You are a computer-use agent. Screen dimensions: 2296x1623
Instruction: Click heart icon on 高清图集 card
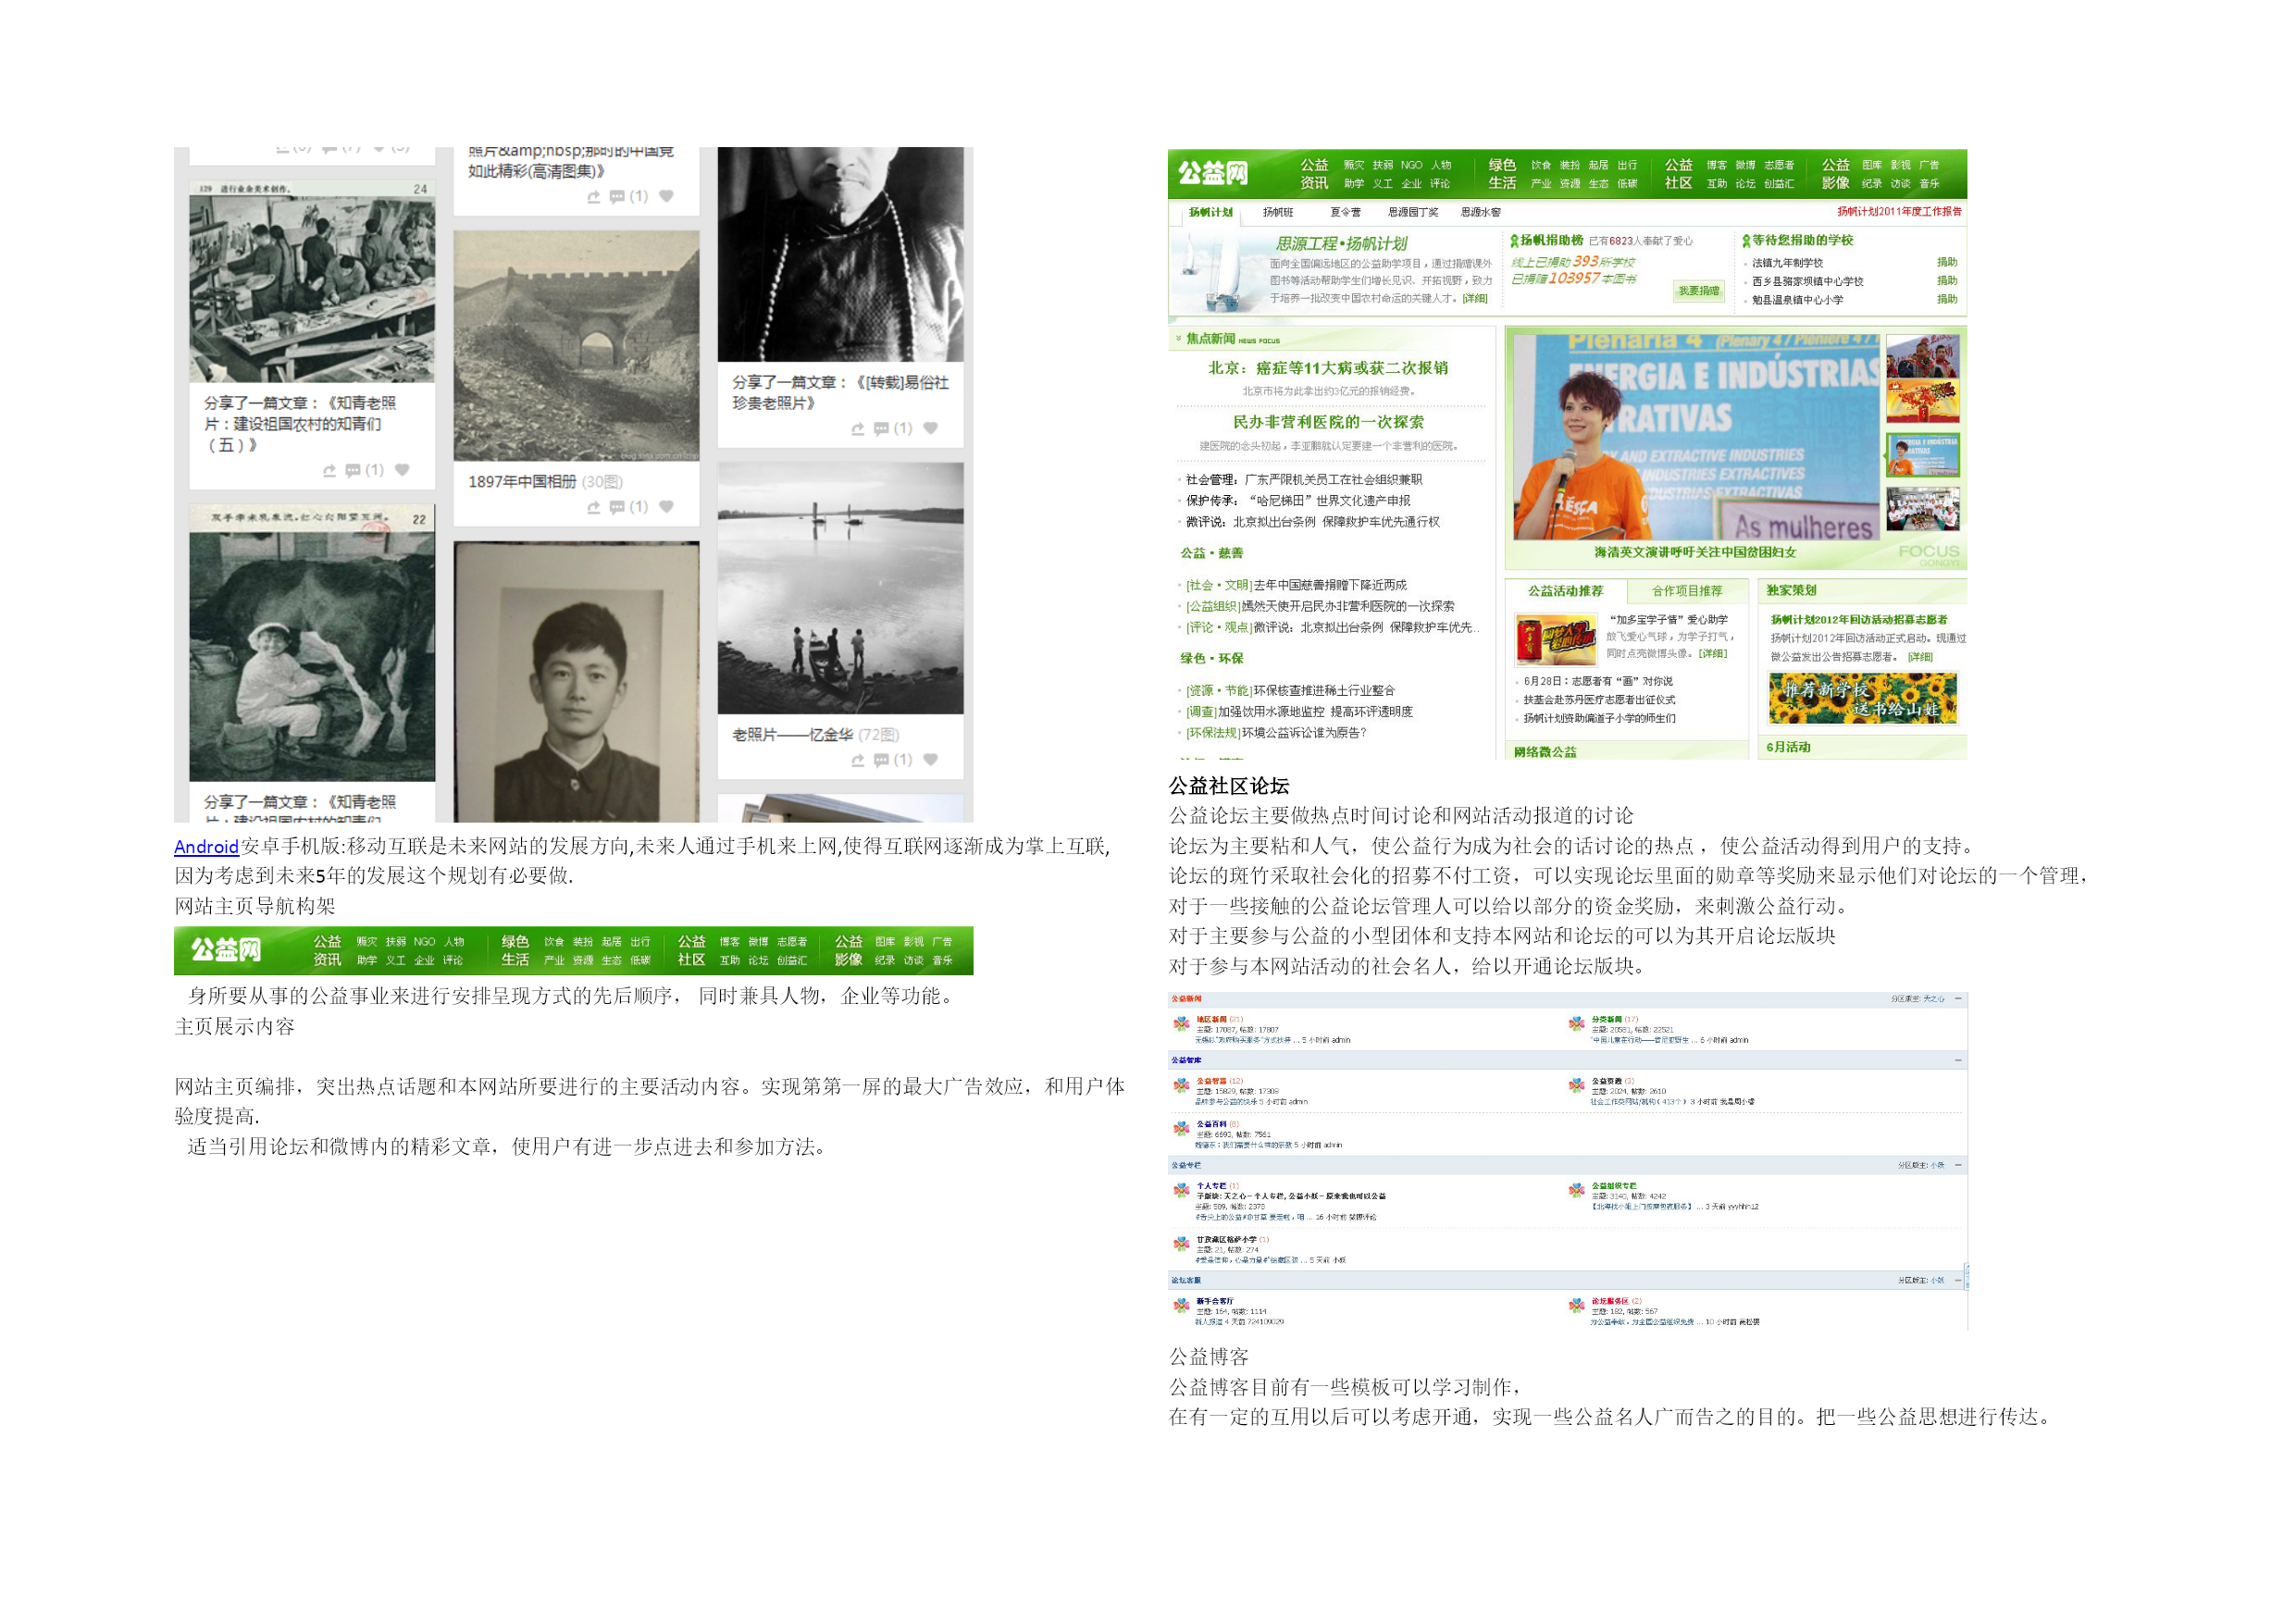tap(666, 197)
